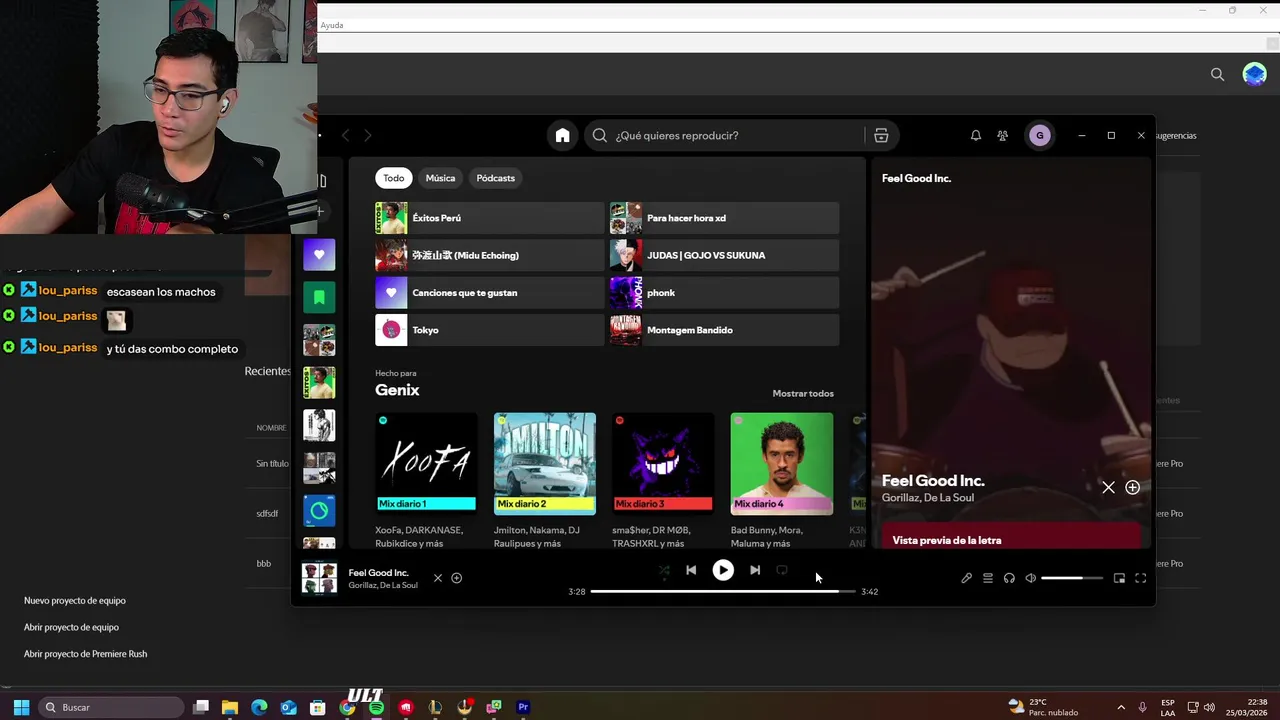Enter full screen player mode
The height and width of the screenshot is (720, 1280).
[1140, 578]
